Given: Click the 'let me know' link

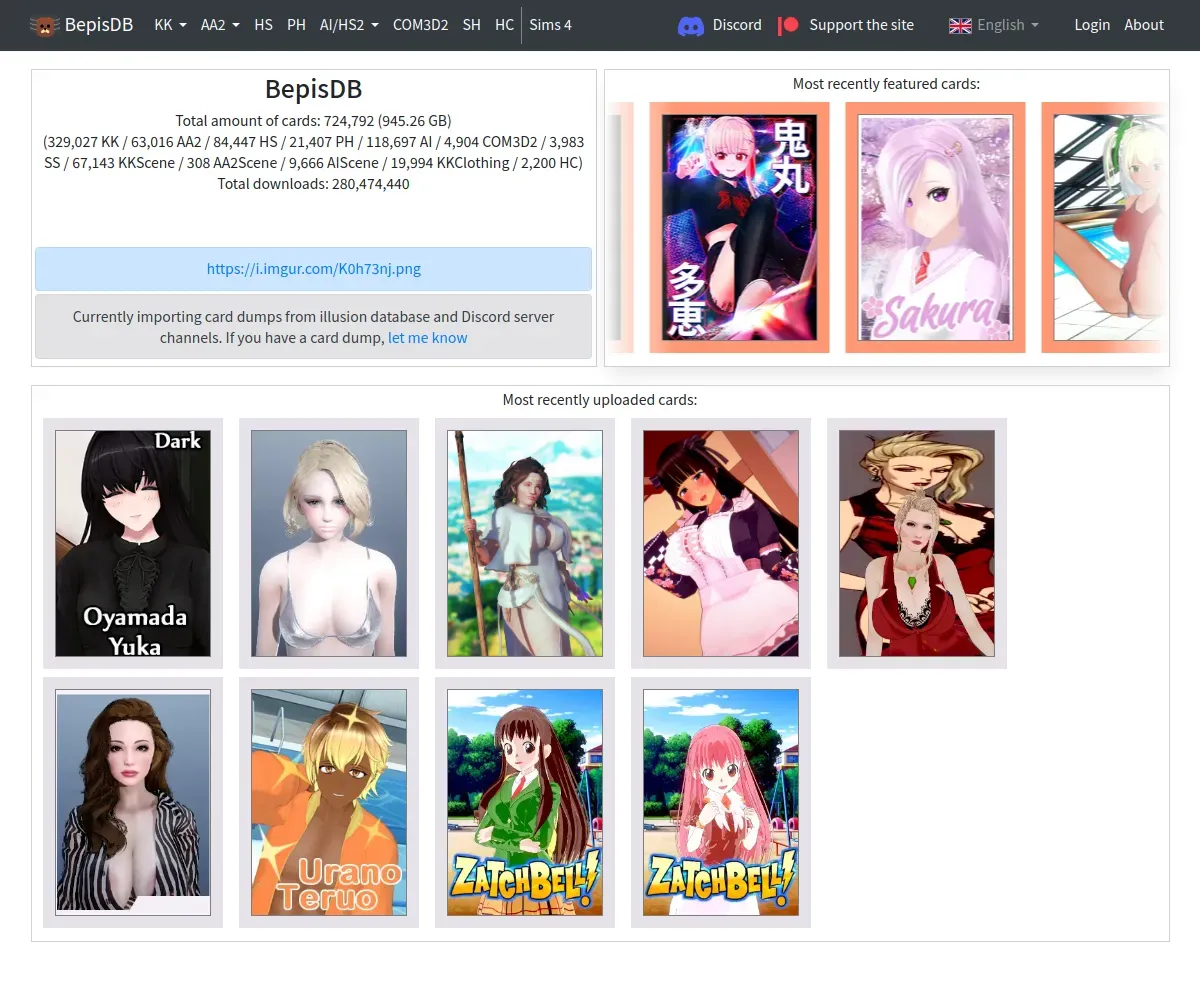Looking at the screenshot, I should [x=428, y=338].
